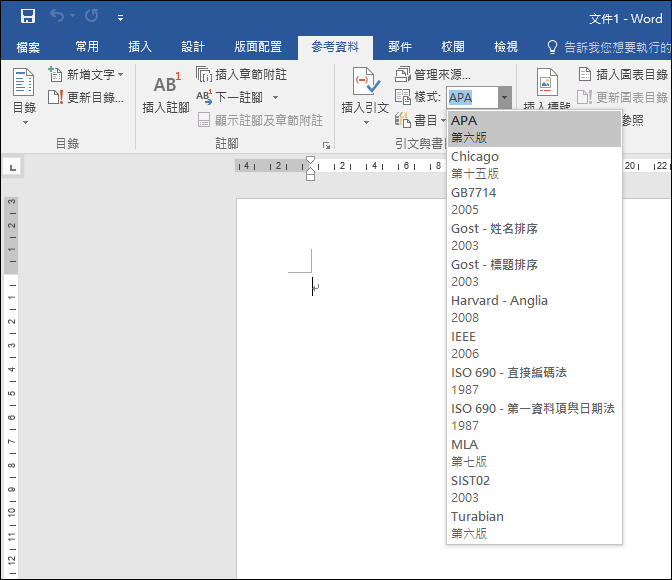Click the text cursor in document page
672x580 pixels.
(313, 286)
